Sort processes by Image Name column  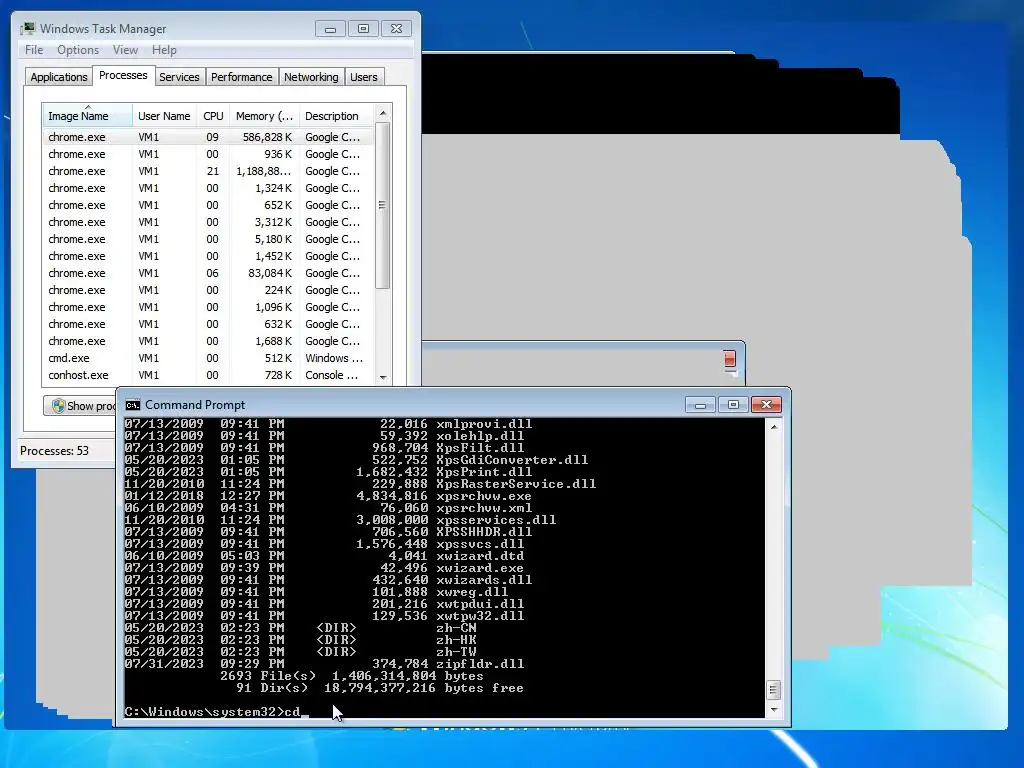tap(88, 116)
